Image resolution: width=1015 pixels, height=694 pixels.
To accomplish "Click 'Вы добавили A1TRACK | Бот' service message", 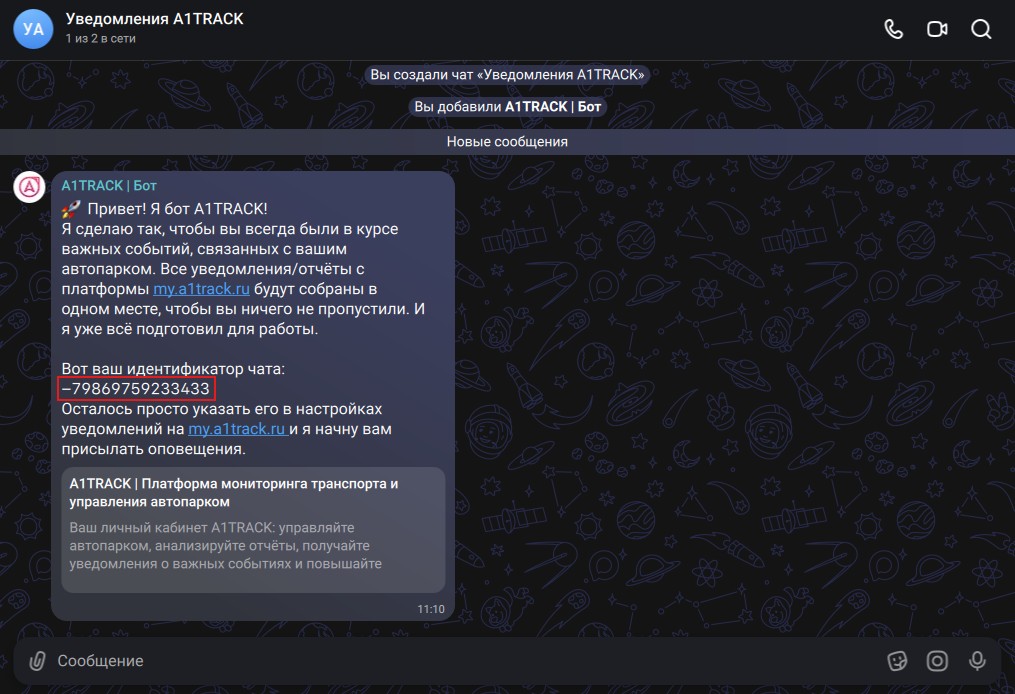I will click(508, 107).
